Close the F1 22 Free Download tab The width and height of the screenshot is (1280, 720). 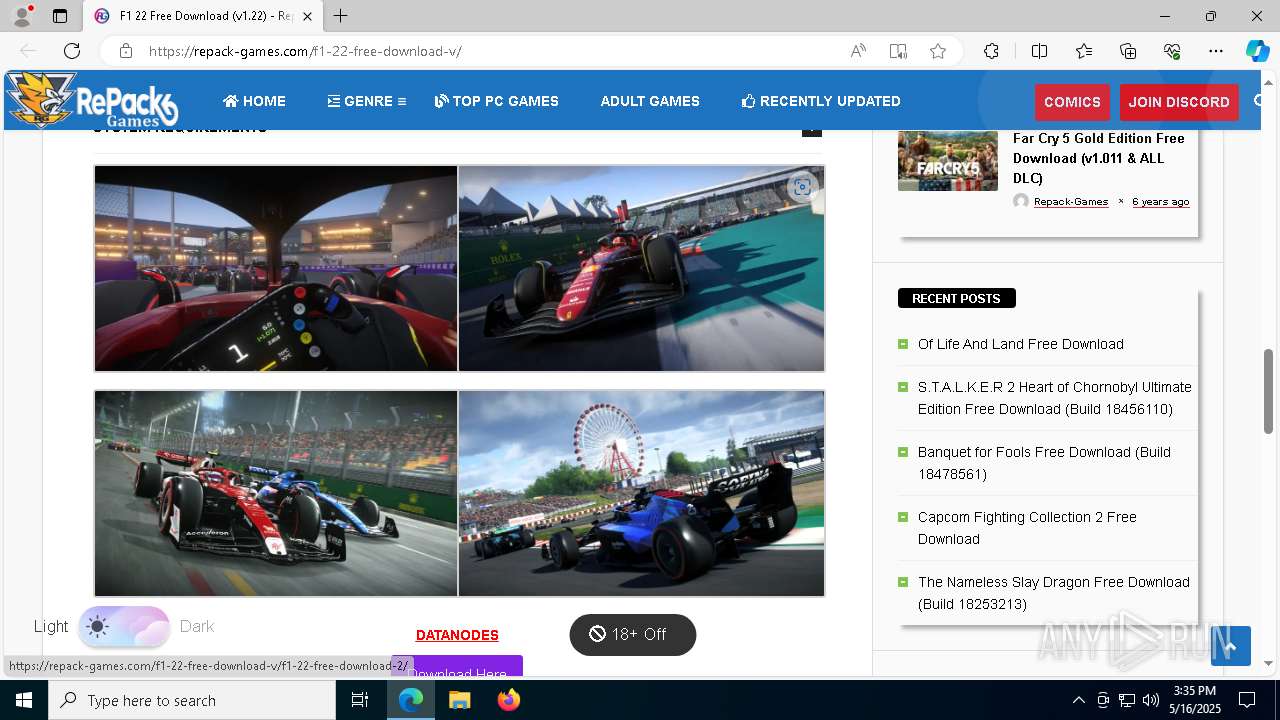(x=308, y=16)
